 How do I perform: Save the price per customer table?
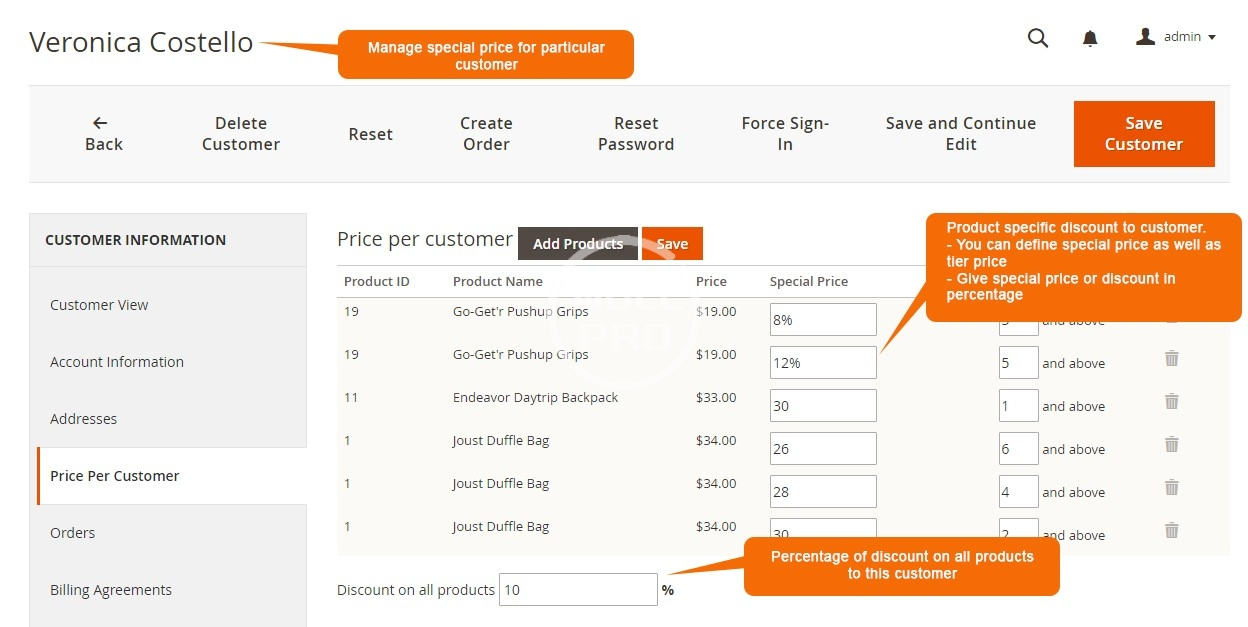pyautogui.click(x=672, y=244)
